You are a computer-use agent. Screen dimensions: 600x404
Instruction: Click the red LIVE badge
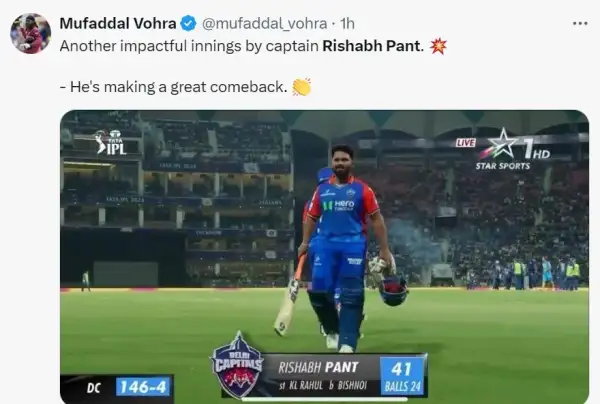[x=465, y=143]
